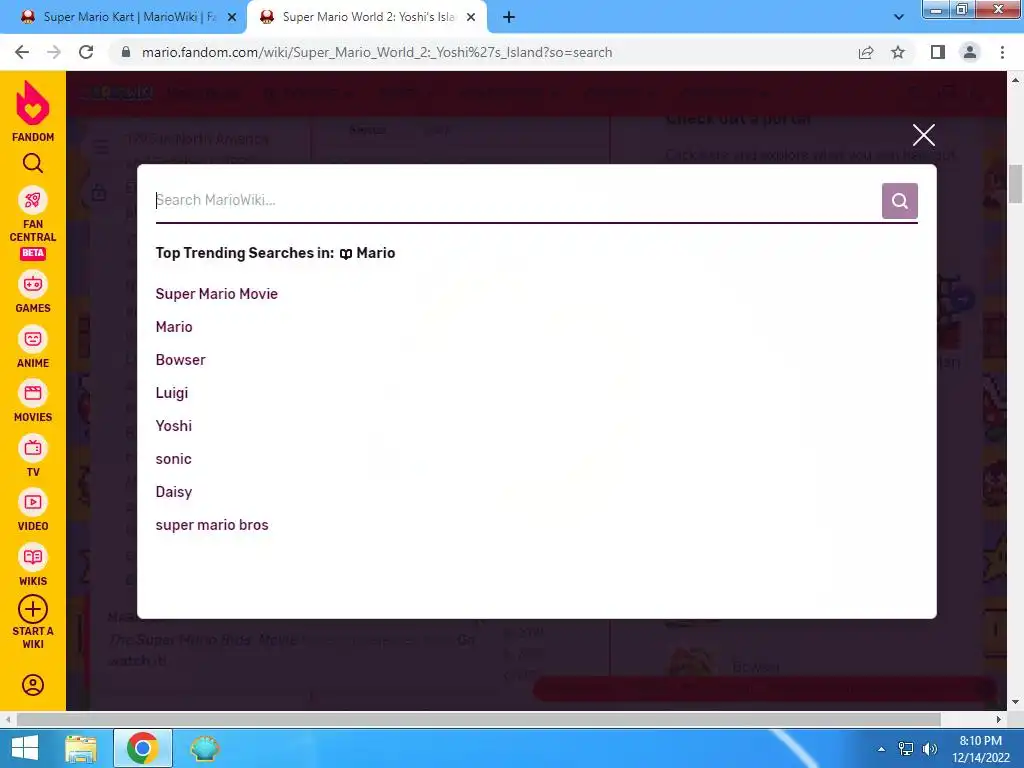Viewport: 1024px width, 768px height.
Task: Submit search with purple magnifier button
Action: coord(899,200)
